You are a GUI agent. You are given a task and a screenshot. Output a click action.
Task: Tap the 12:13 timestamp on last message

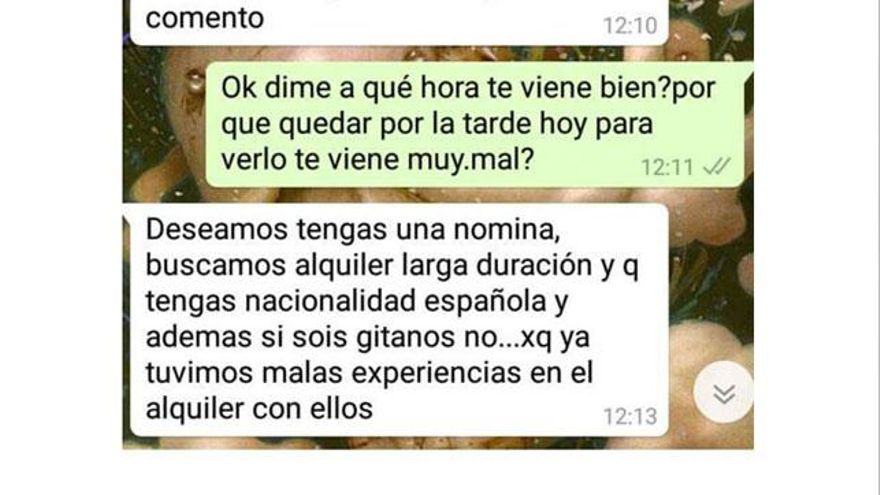tap(630, 416)
